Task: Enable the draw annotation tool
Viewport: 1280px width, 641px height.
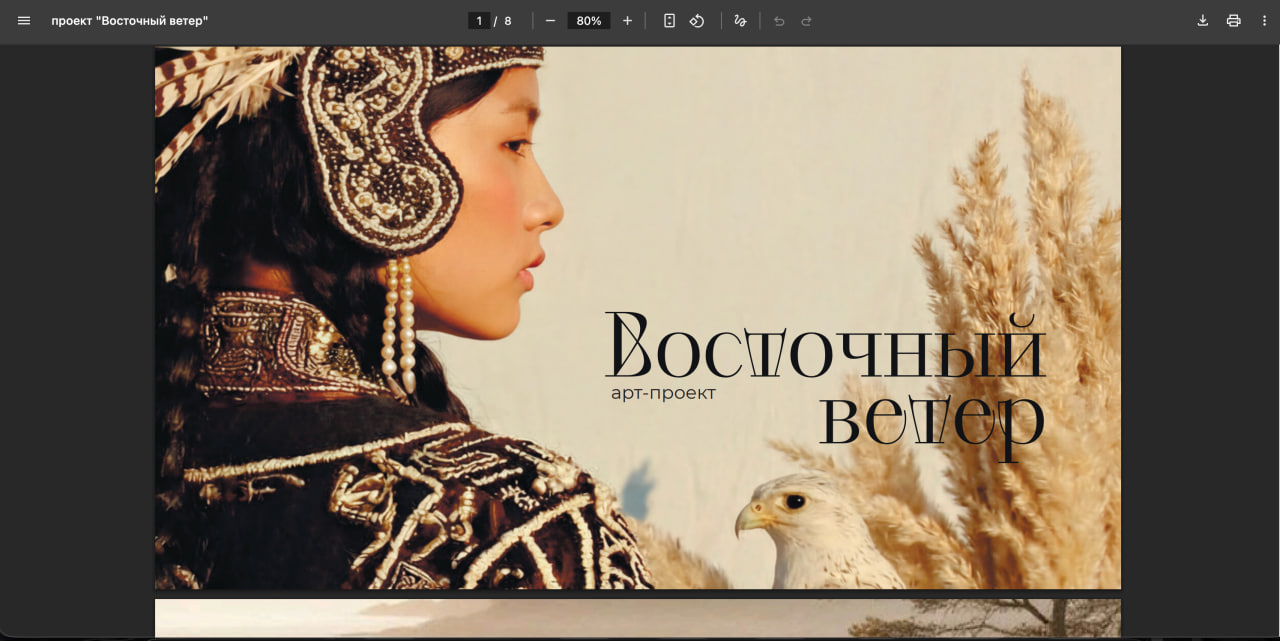Action: 740,21
